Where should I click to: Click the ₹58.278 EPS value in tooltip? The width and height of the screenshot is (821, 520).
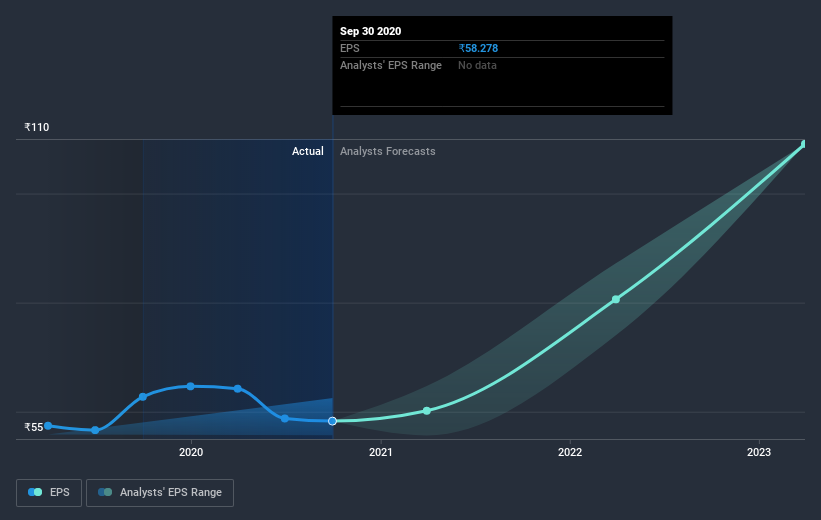tap(478, 48)
